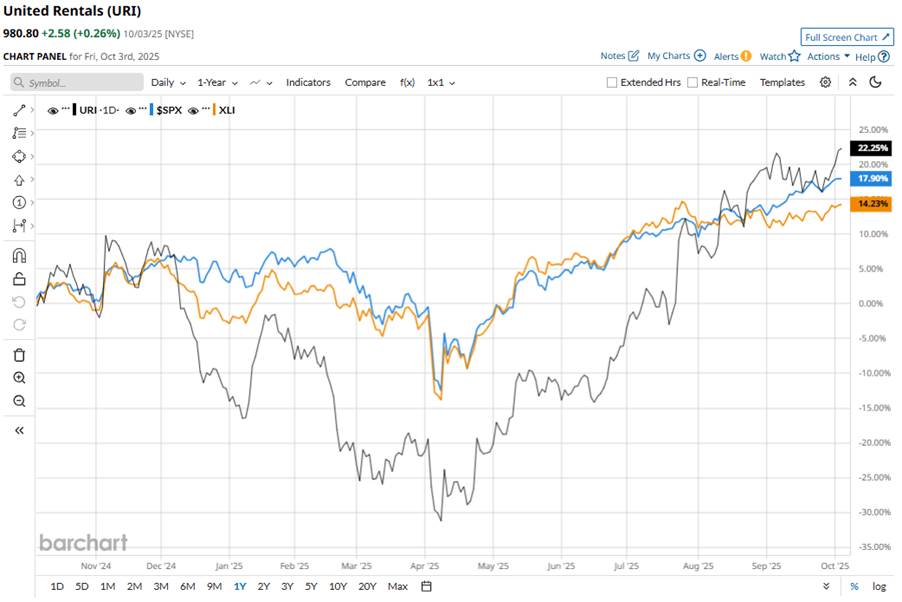Select the trend line drawing tool
Image resolution: width=902 pixels, height=602 pixels.
point(19,110)
